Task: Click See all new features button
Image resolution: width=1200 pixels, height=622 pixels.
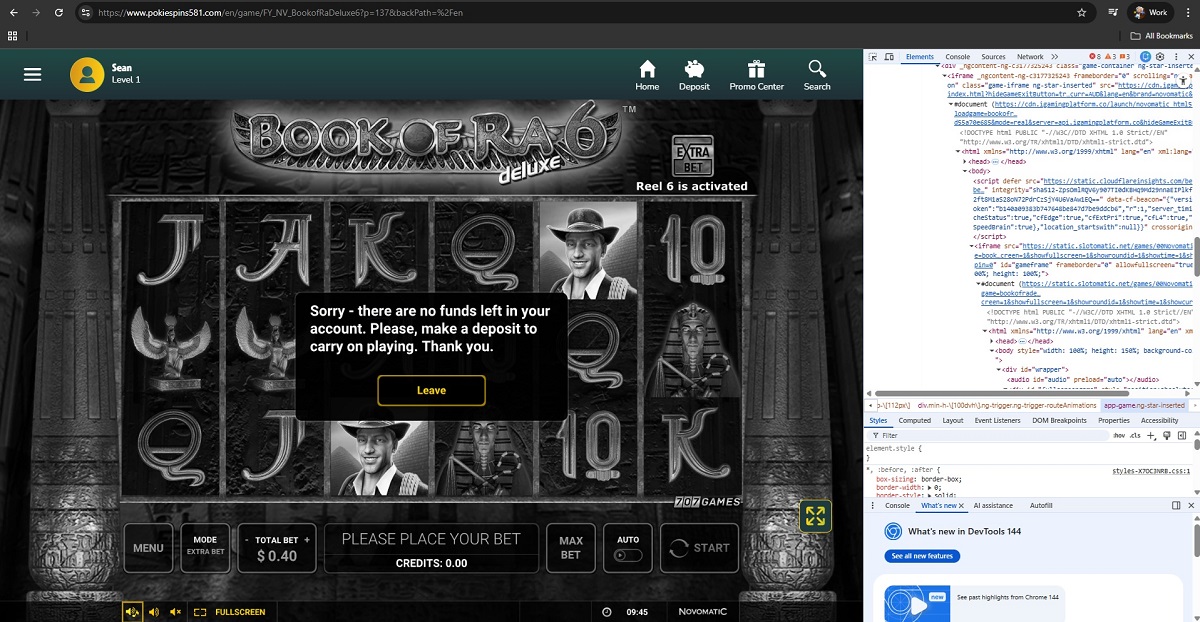Action: click(x=921, y=556)
